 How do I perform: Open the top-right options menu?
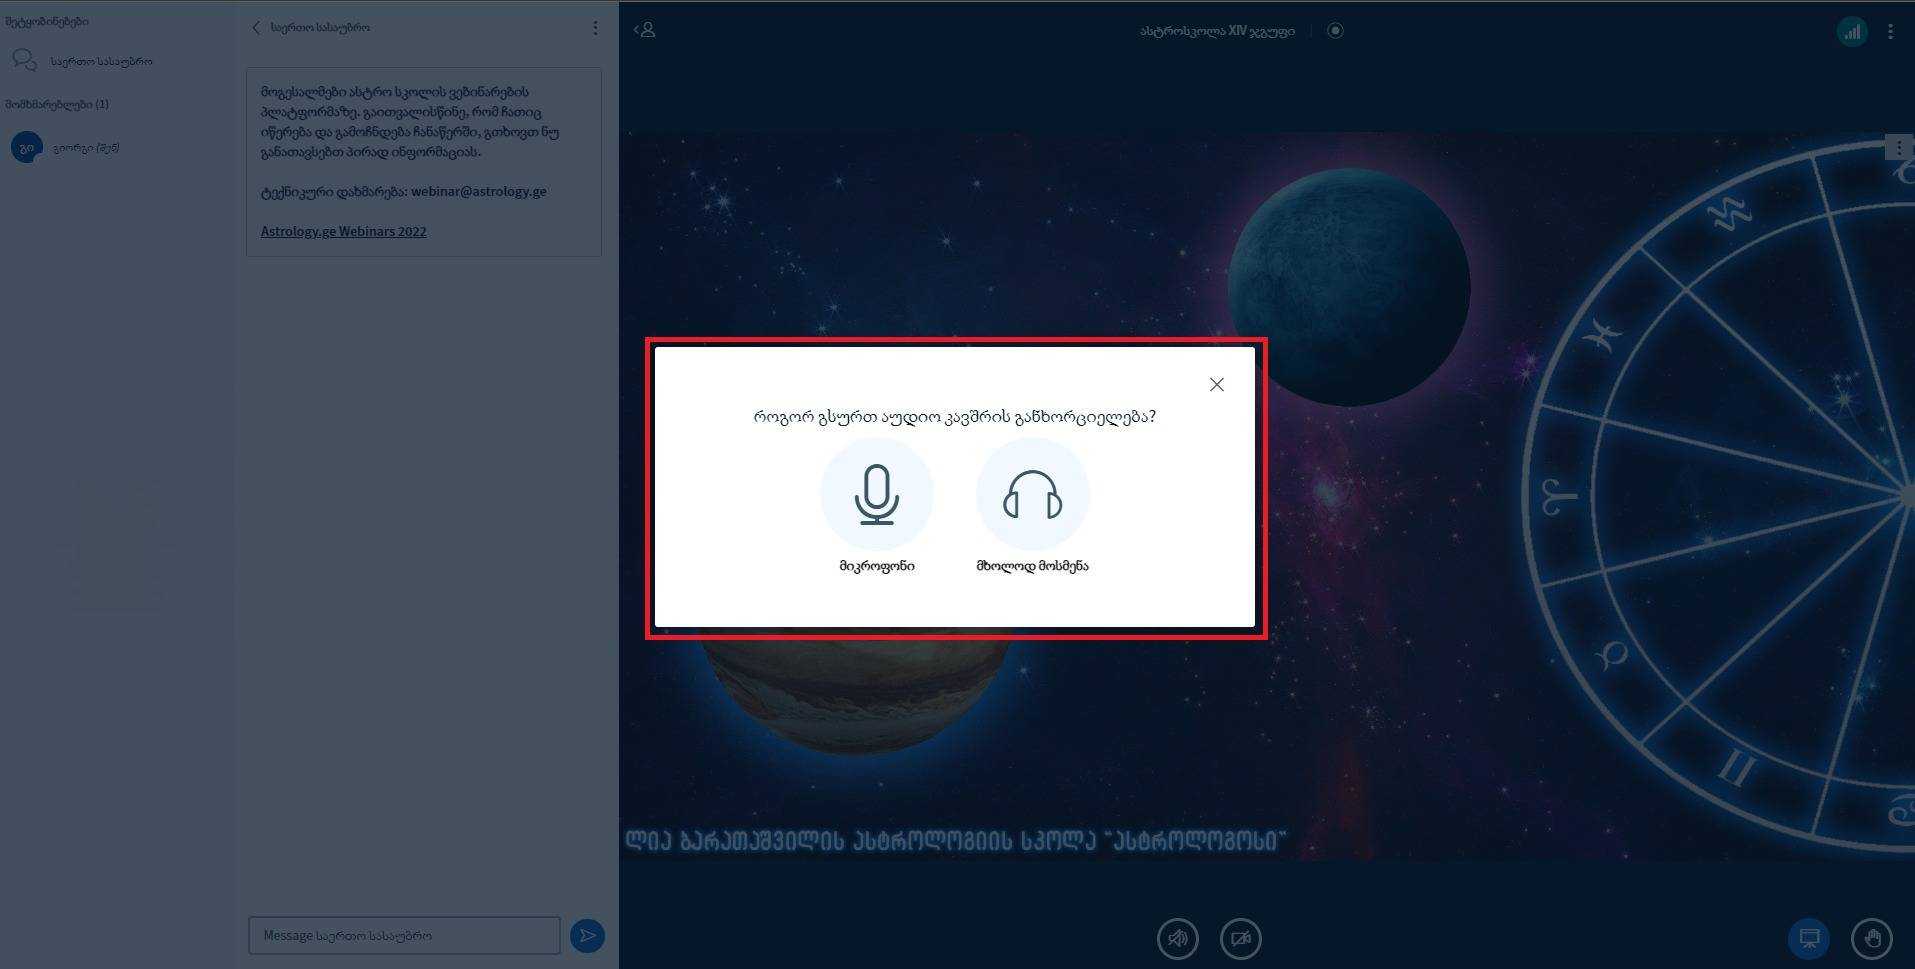coord(1890,31)
